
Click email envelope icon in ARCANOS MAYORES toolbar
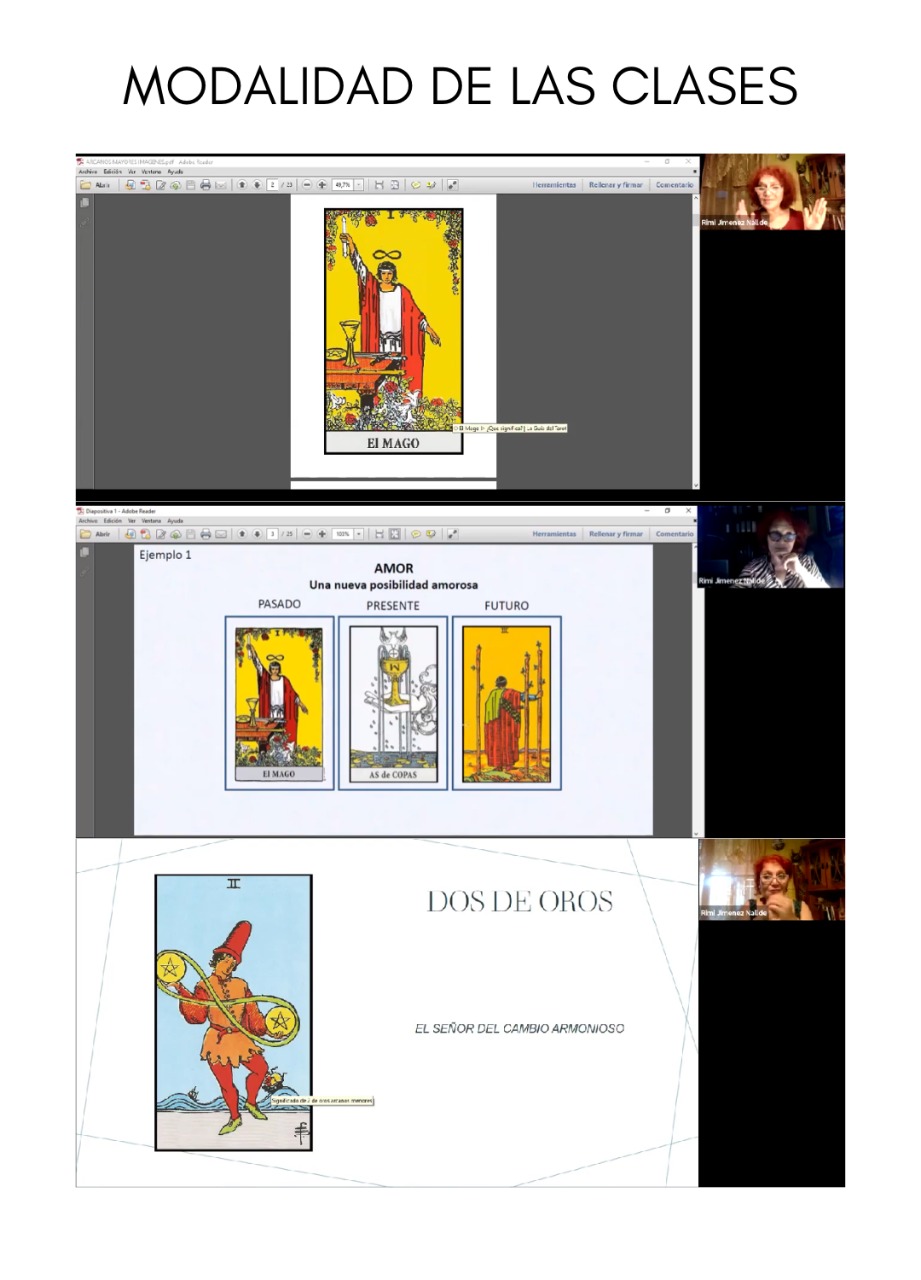click(221, 185)
